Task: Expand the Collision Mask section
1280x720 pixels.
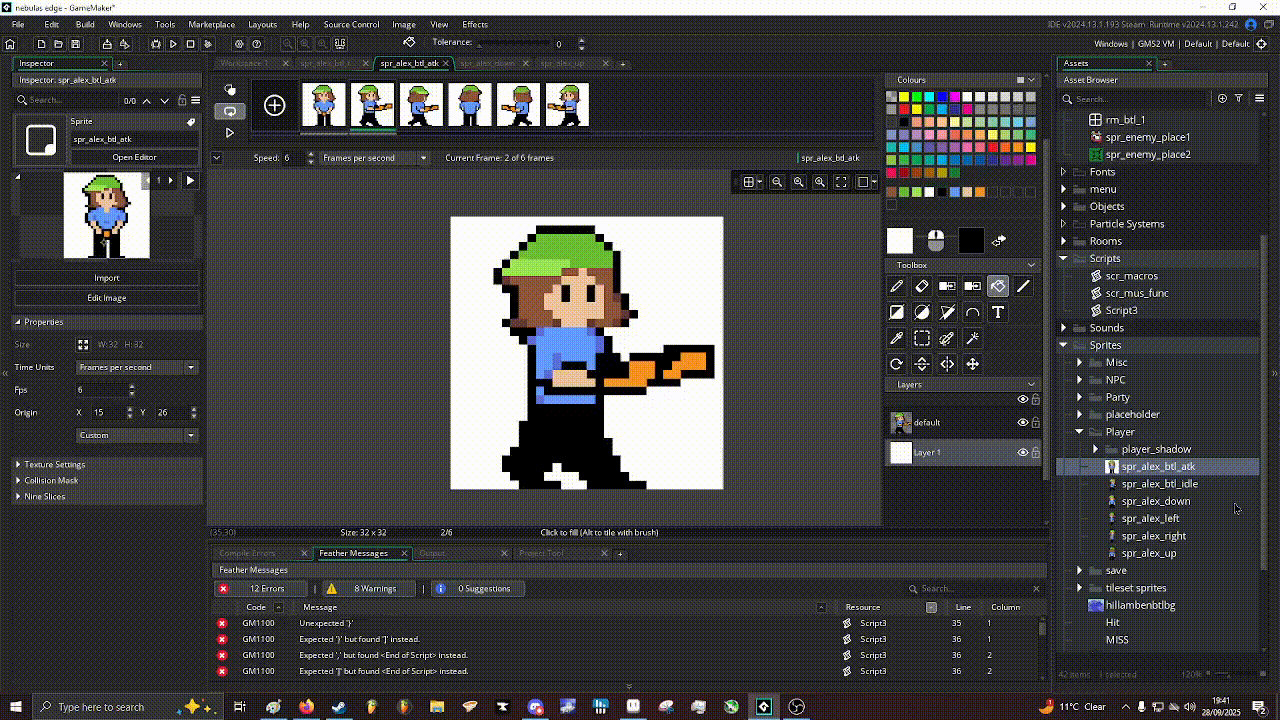Action: (x=52, y=480)
